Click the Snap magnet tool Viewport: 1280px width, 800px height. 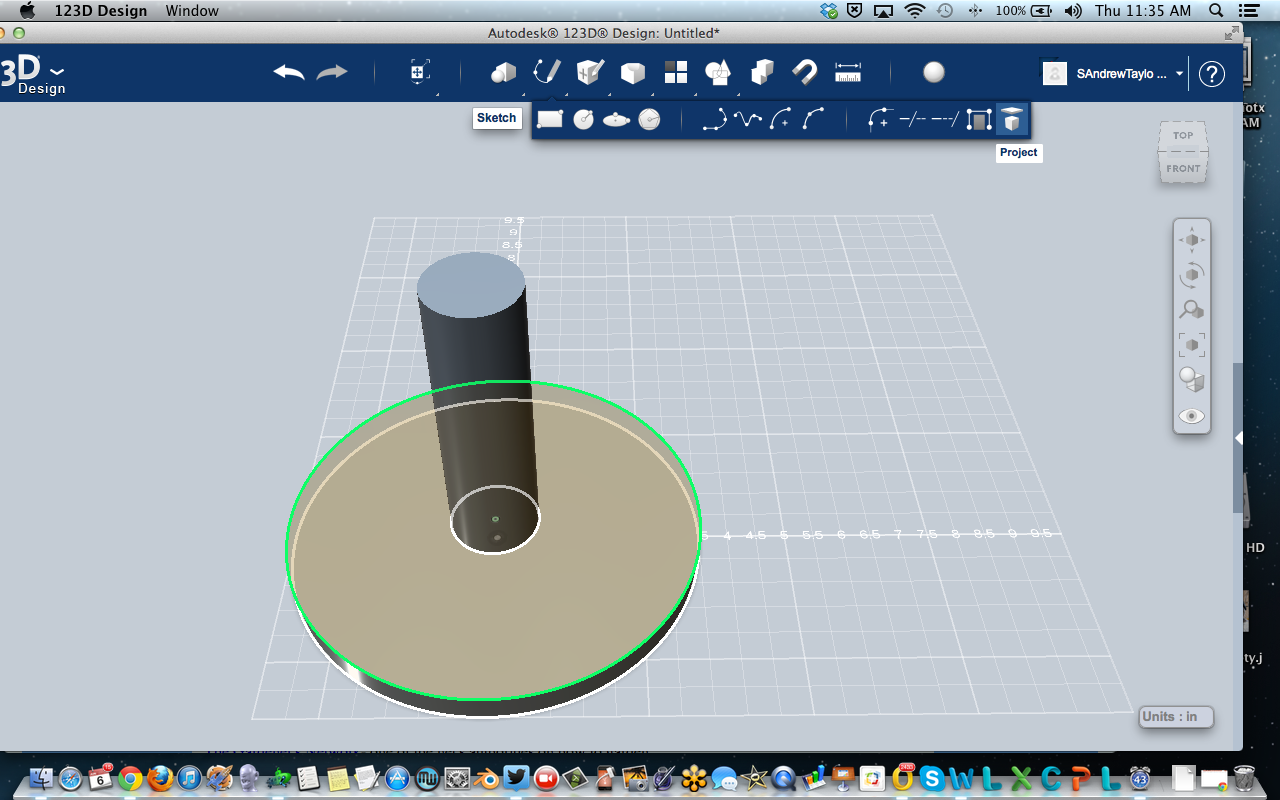(805, 72)
